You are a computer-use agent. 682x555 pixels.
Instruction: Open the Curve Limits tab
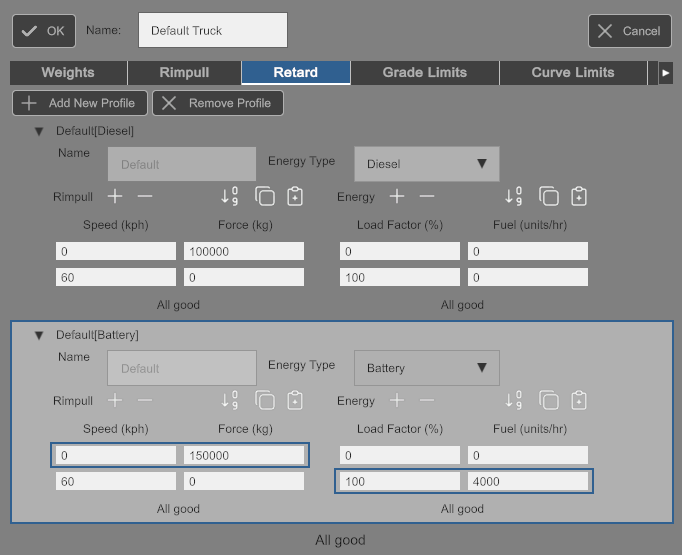[x=573, y=73]
